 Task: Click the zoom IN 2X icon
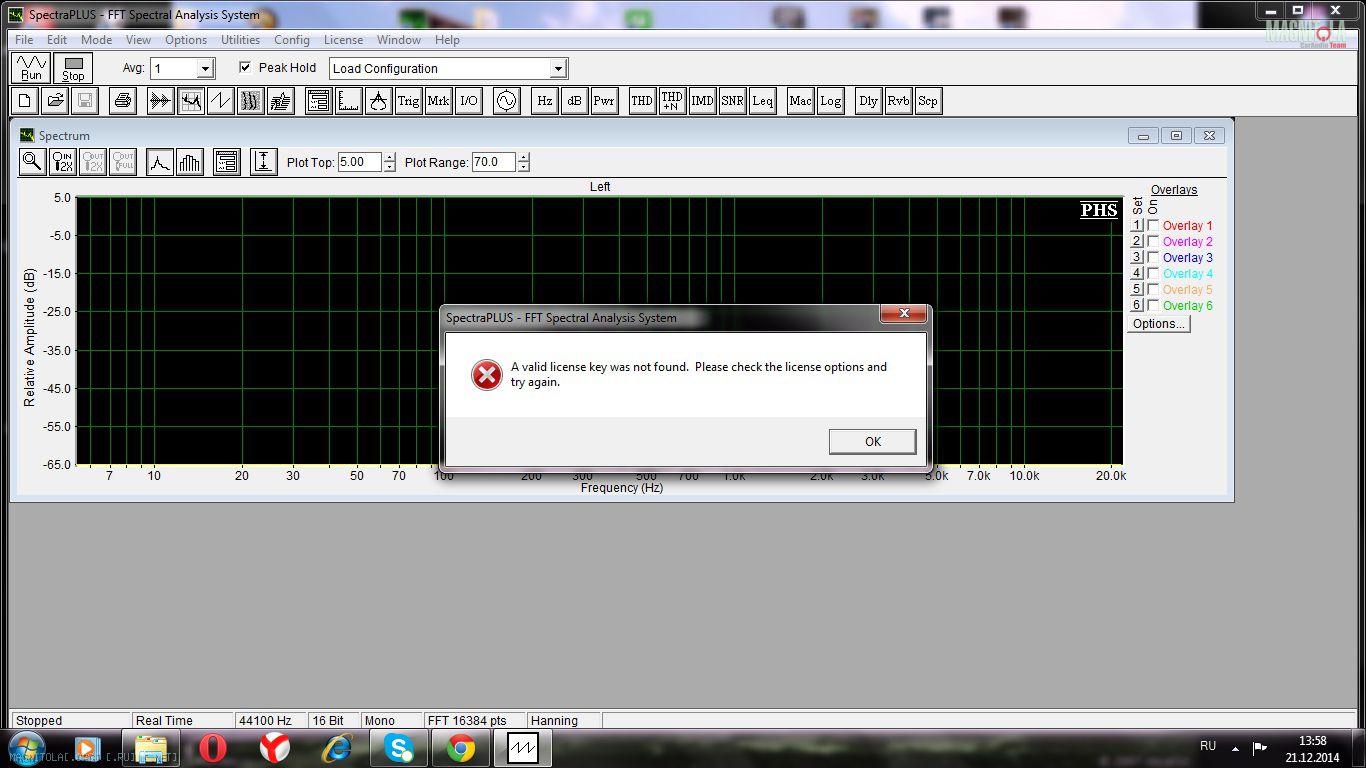pyautogui.click(x=63, y=162)
